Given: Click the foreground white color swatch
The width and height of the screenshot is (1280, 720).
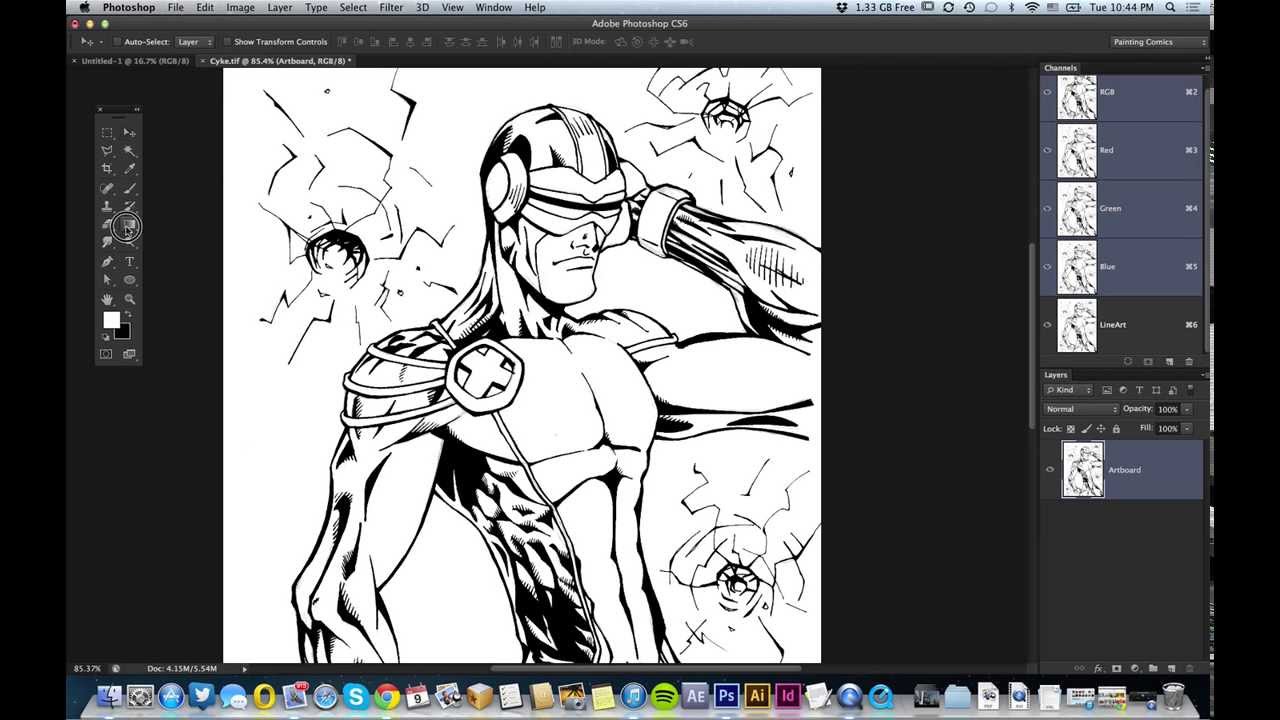Looking at the screenshot, I should pyautogui.click(x=110, y=319).
